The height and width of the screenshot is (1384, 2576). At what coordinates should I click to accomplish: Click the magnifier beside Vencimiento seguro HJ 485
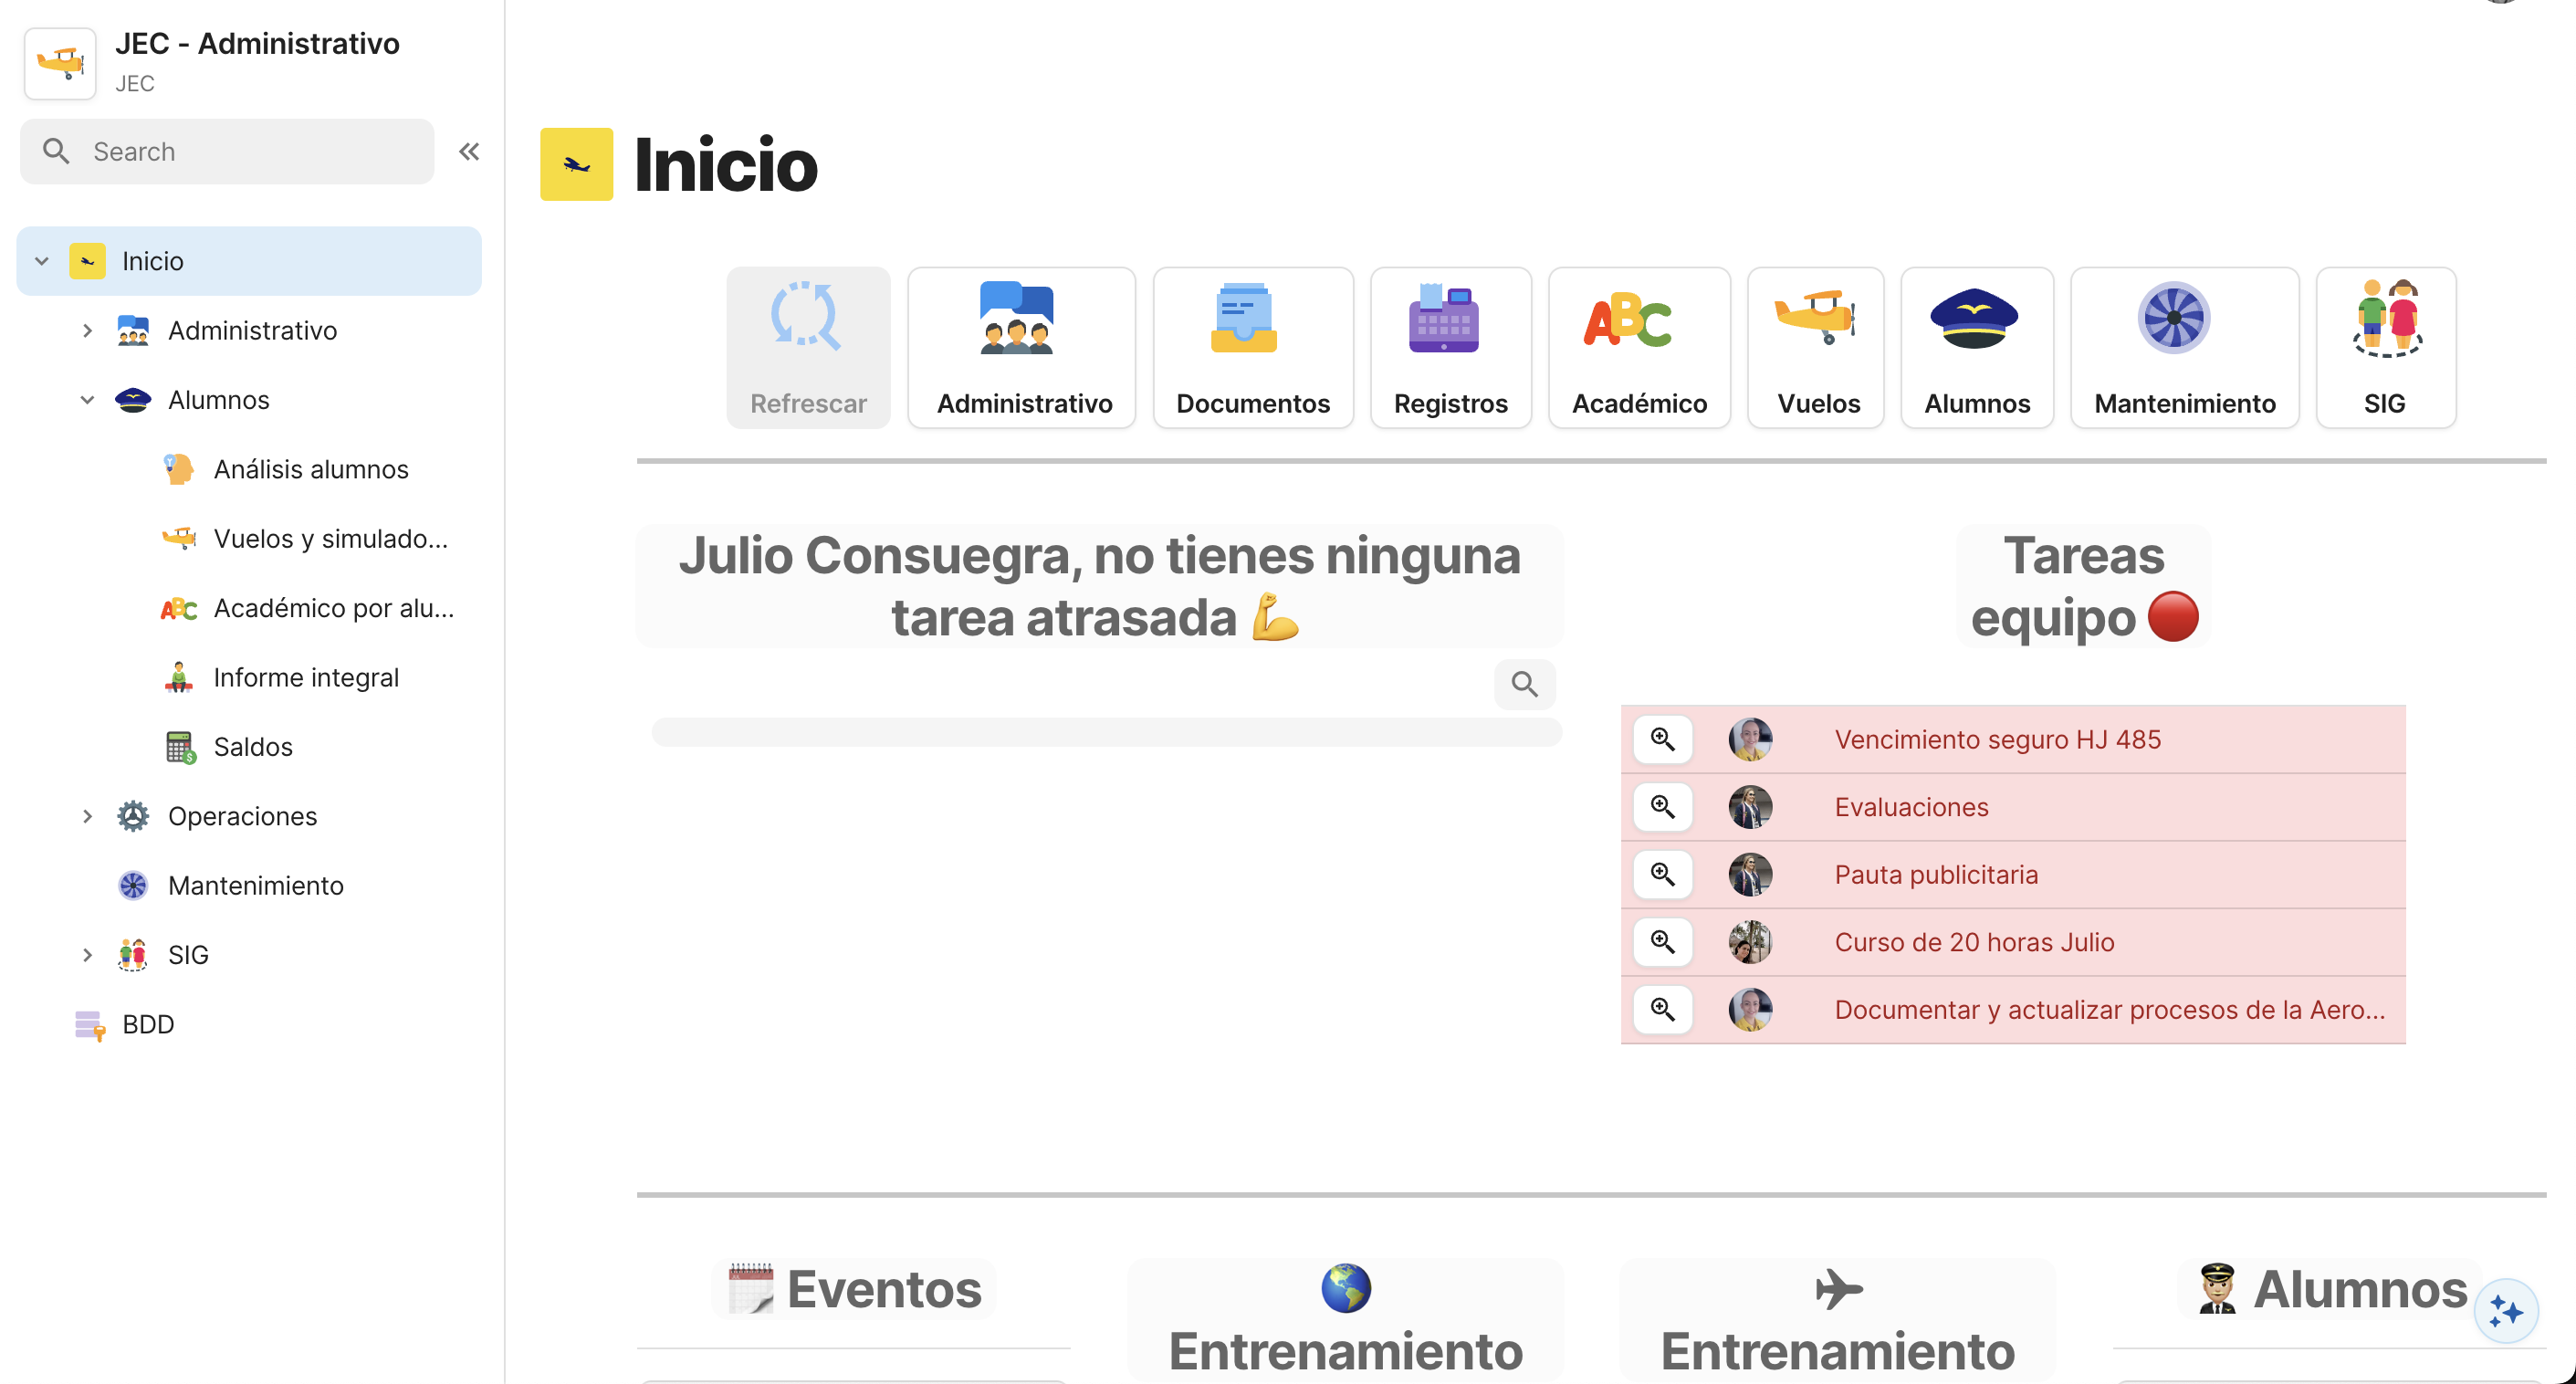[x=1662, y=740]
